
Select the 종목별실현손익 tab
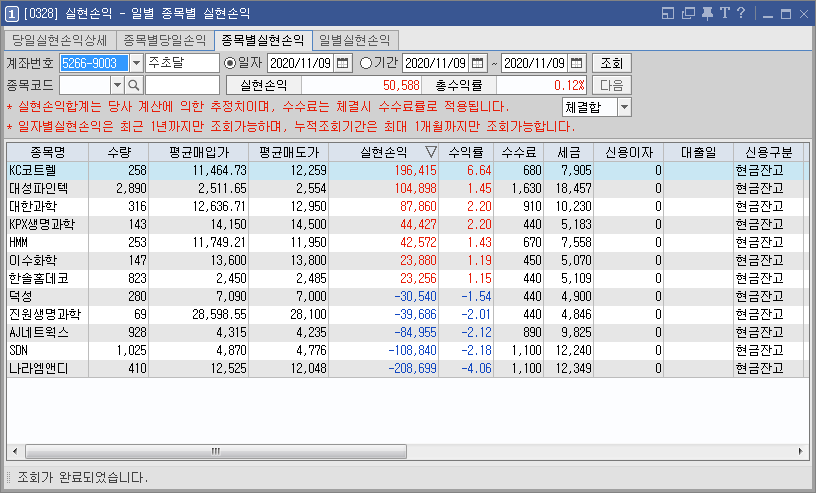[263, 40]
